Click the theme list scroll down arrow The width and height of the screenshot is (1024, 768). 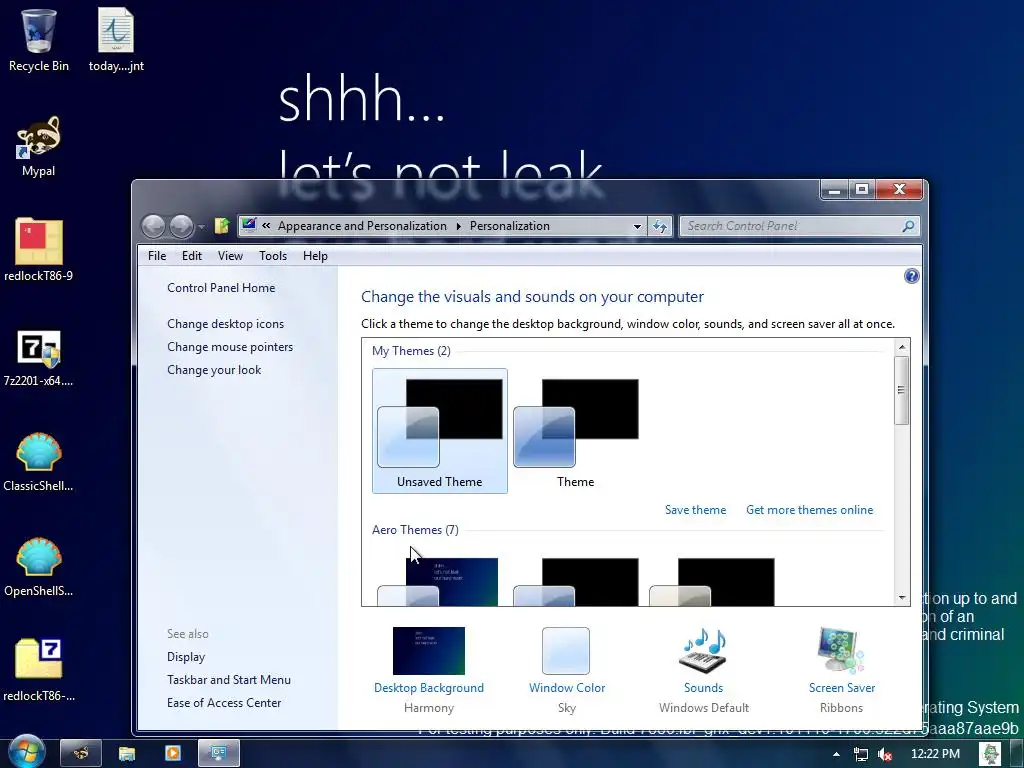pos(902,598)
